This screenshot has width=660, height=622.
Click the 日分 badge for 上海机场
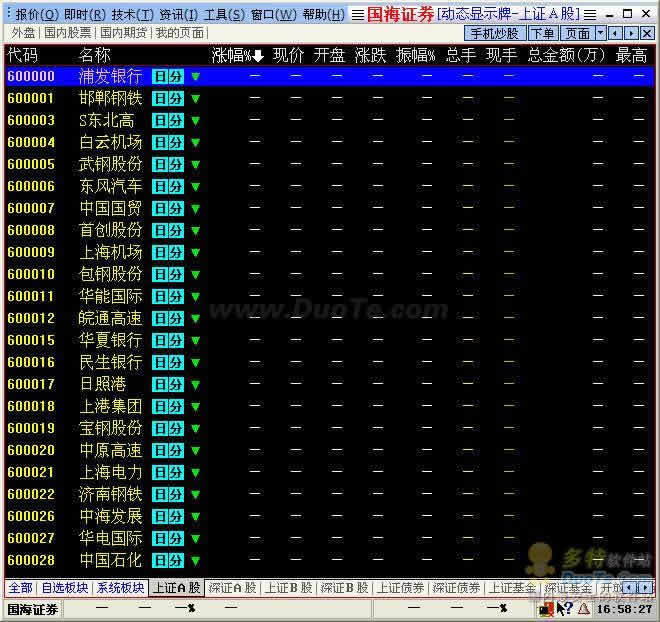point(168,252)
